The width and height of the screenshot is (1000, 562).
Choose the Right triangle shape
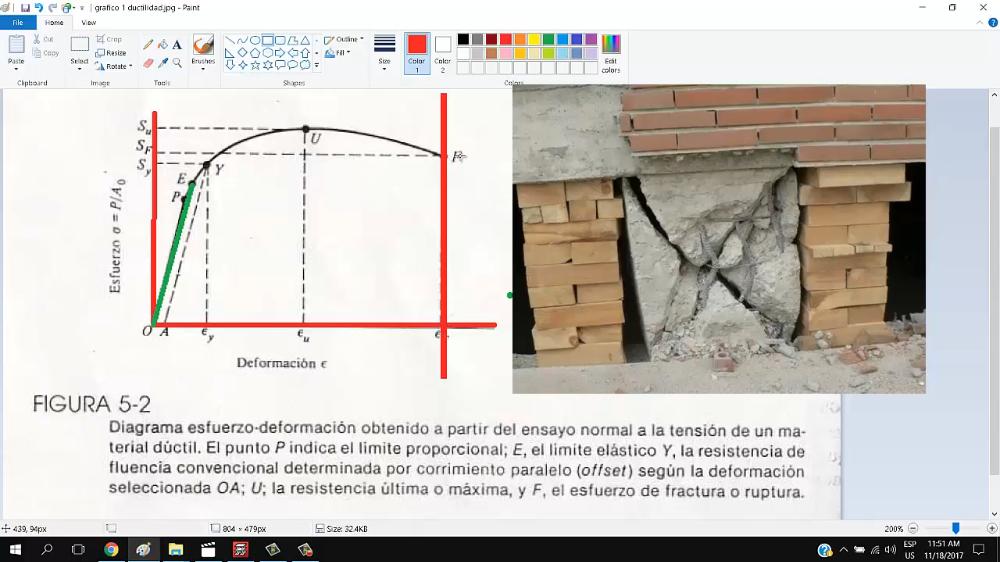tap(230, 53)
